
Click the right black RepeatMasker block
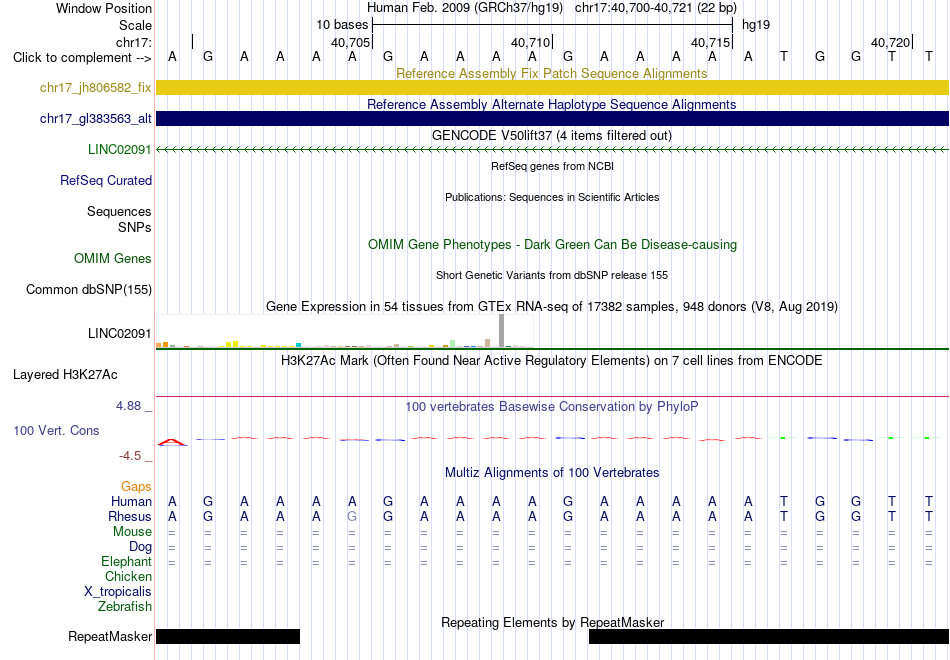(x=769, y=636)
